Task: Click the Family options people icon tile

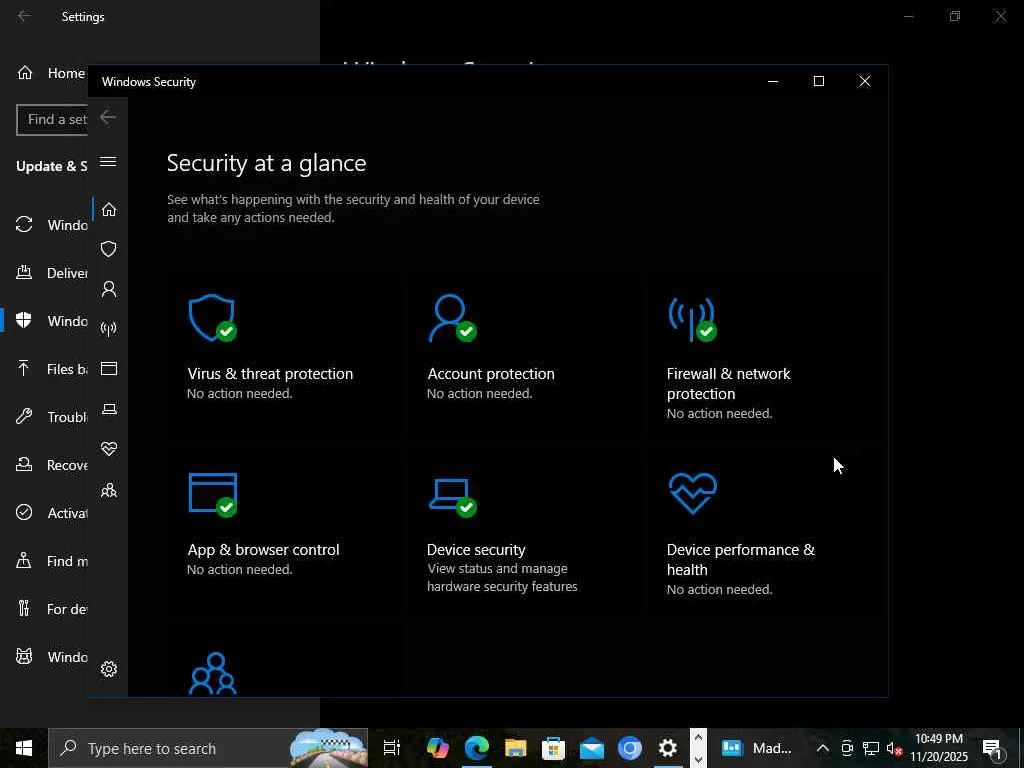Action: click(213, 673)
